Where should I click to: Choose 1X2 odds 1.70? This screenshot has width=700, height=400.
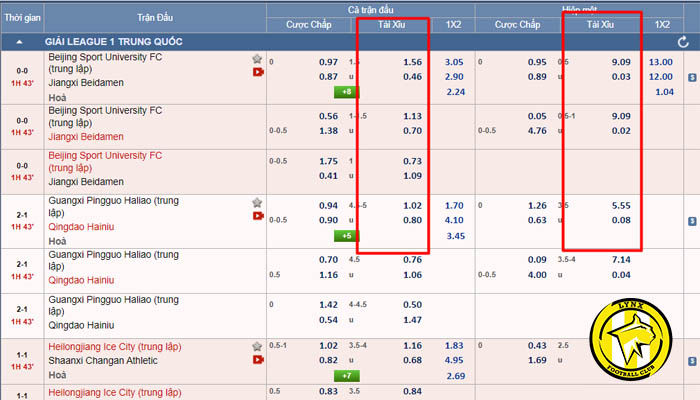click(454, 206)
